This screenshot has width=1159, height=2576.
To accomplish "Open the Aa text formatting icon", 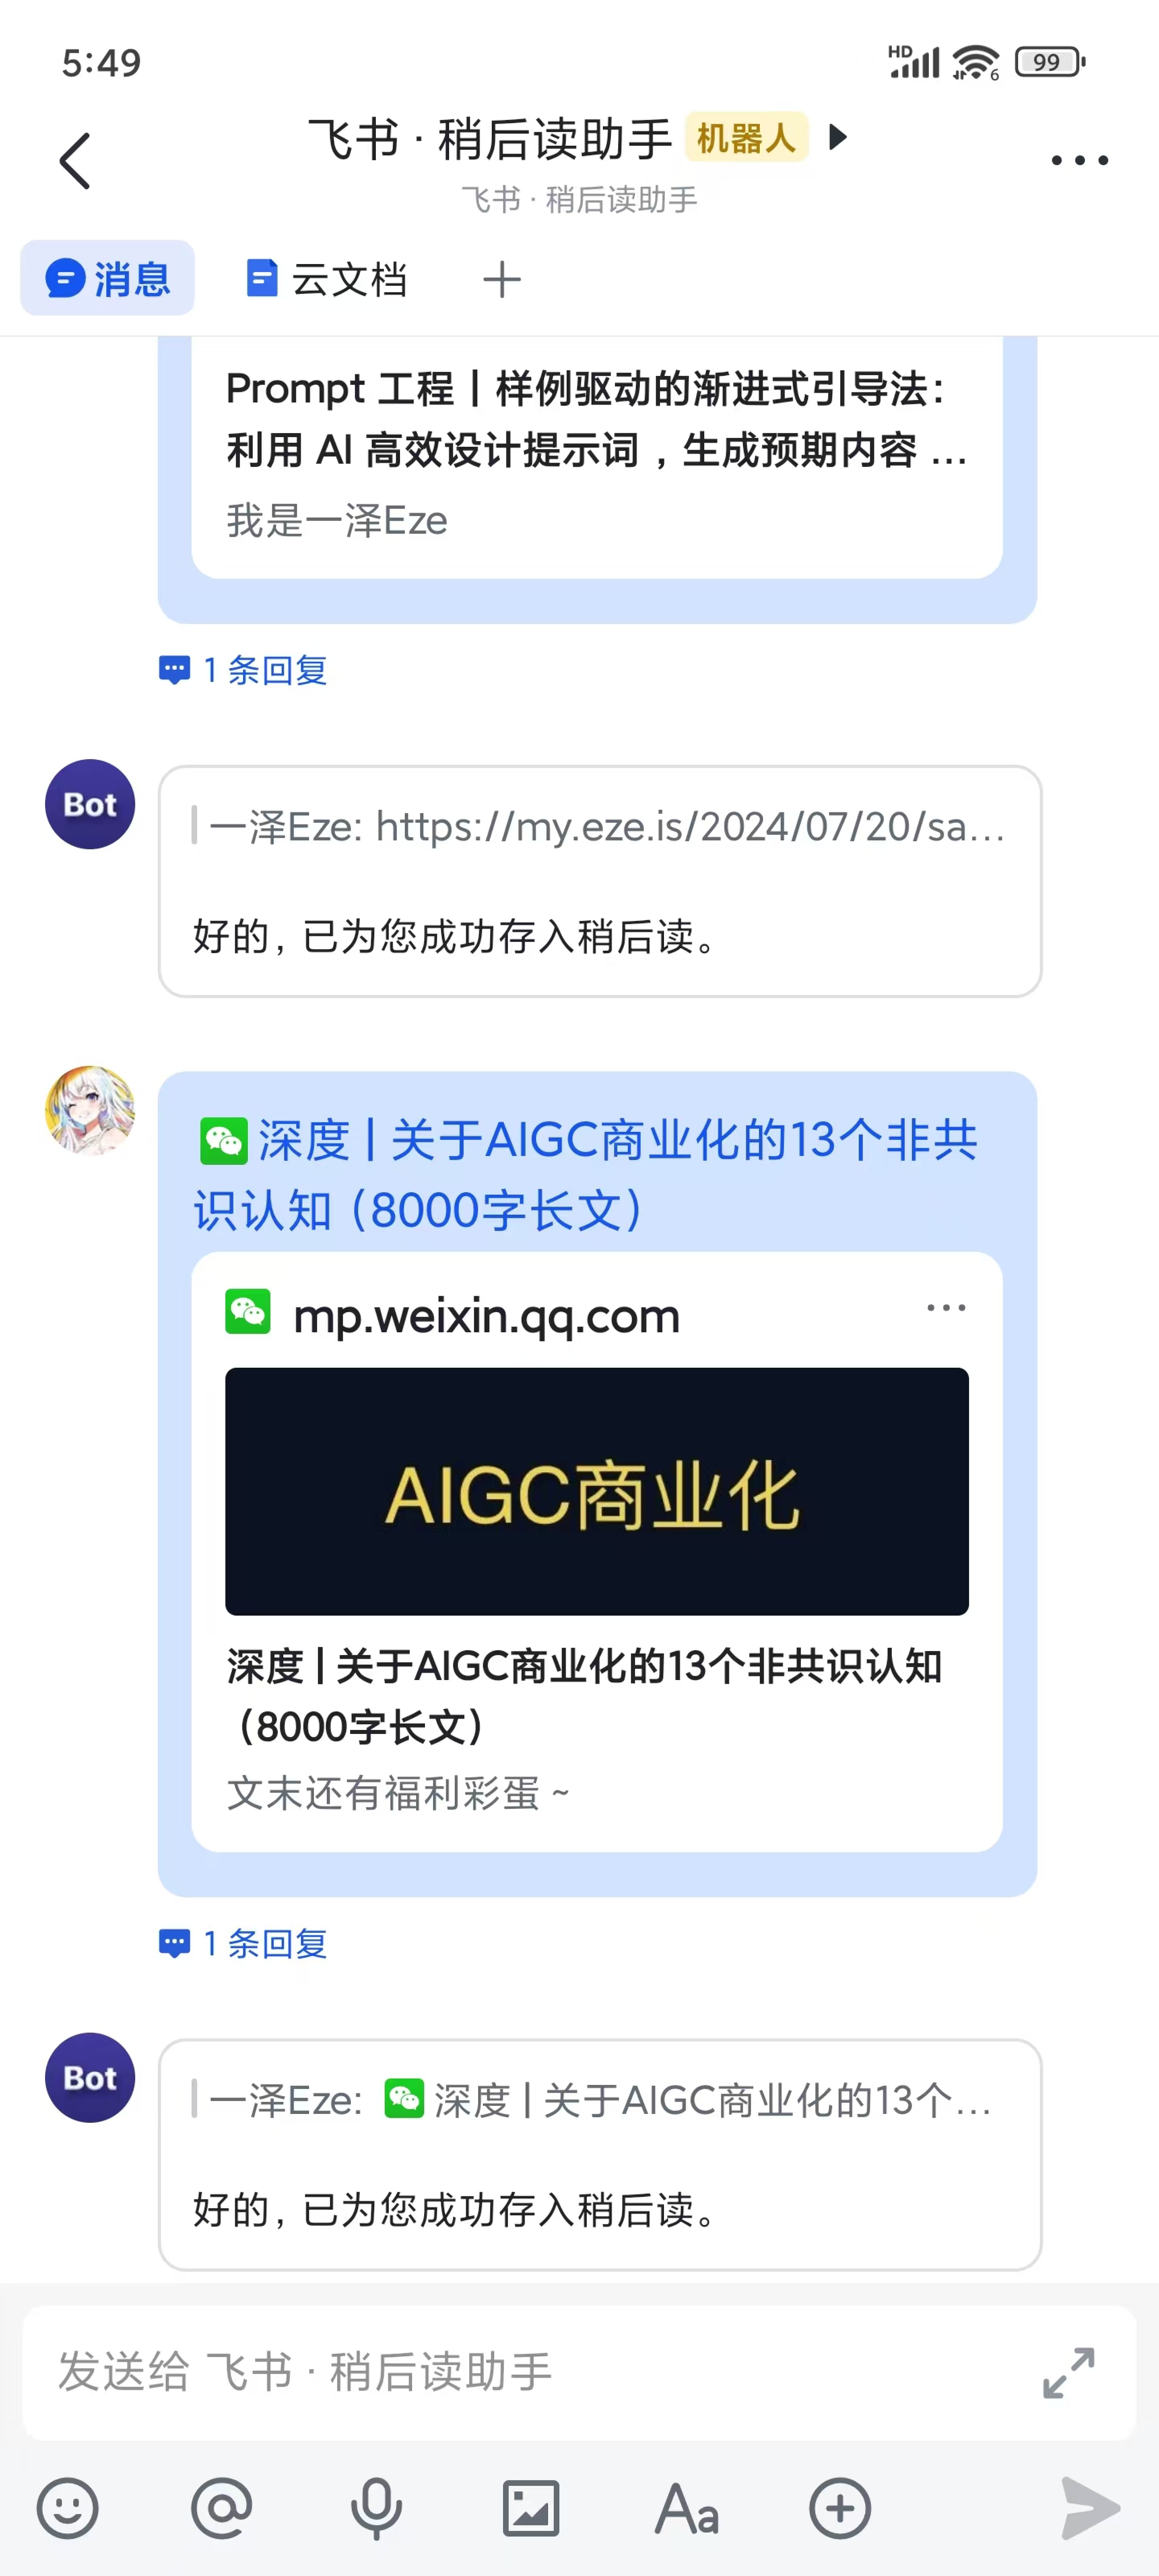I will tap(687, 2508).
